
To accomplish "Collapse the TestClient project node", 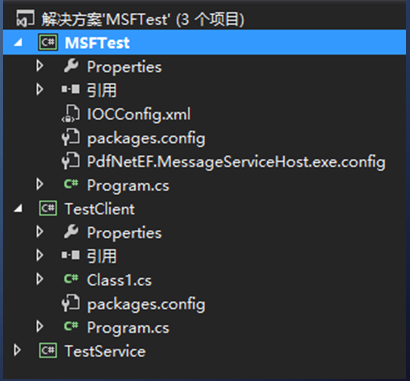I will click(x=18, y=209).
